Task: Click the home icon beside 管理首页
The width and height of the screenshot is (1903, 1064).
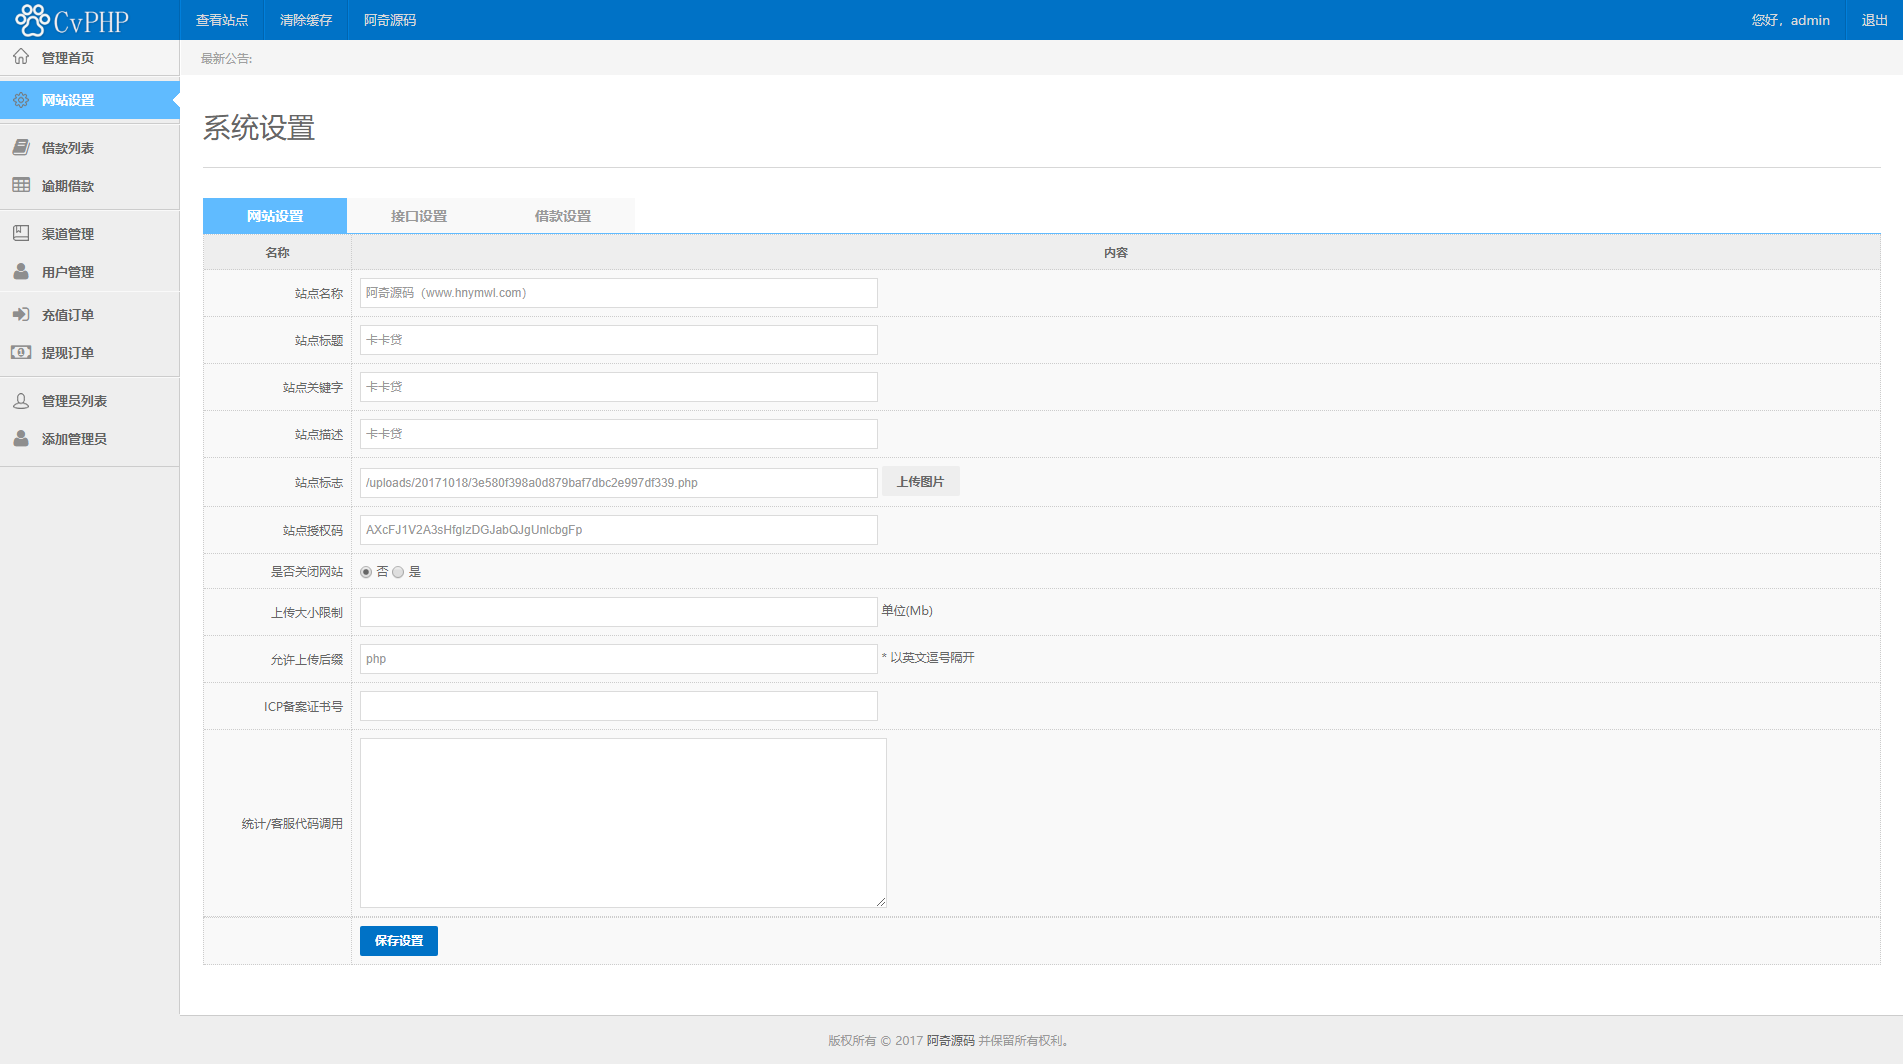Action: tap(21, 57)
